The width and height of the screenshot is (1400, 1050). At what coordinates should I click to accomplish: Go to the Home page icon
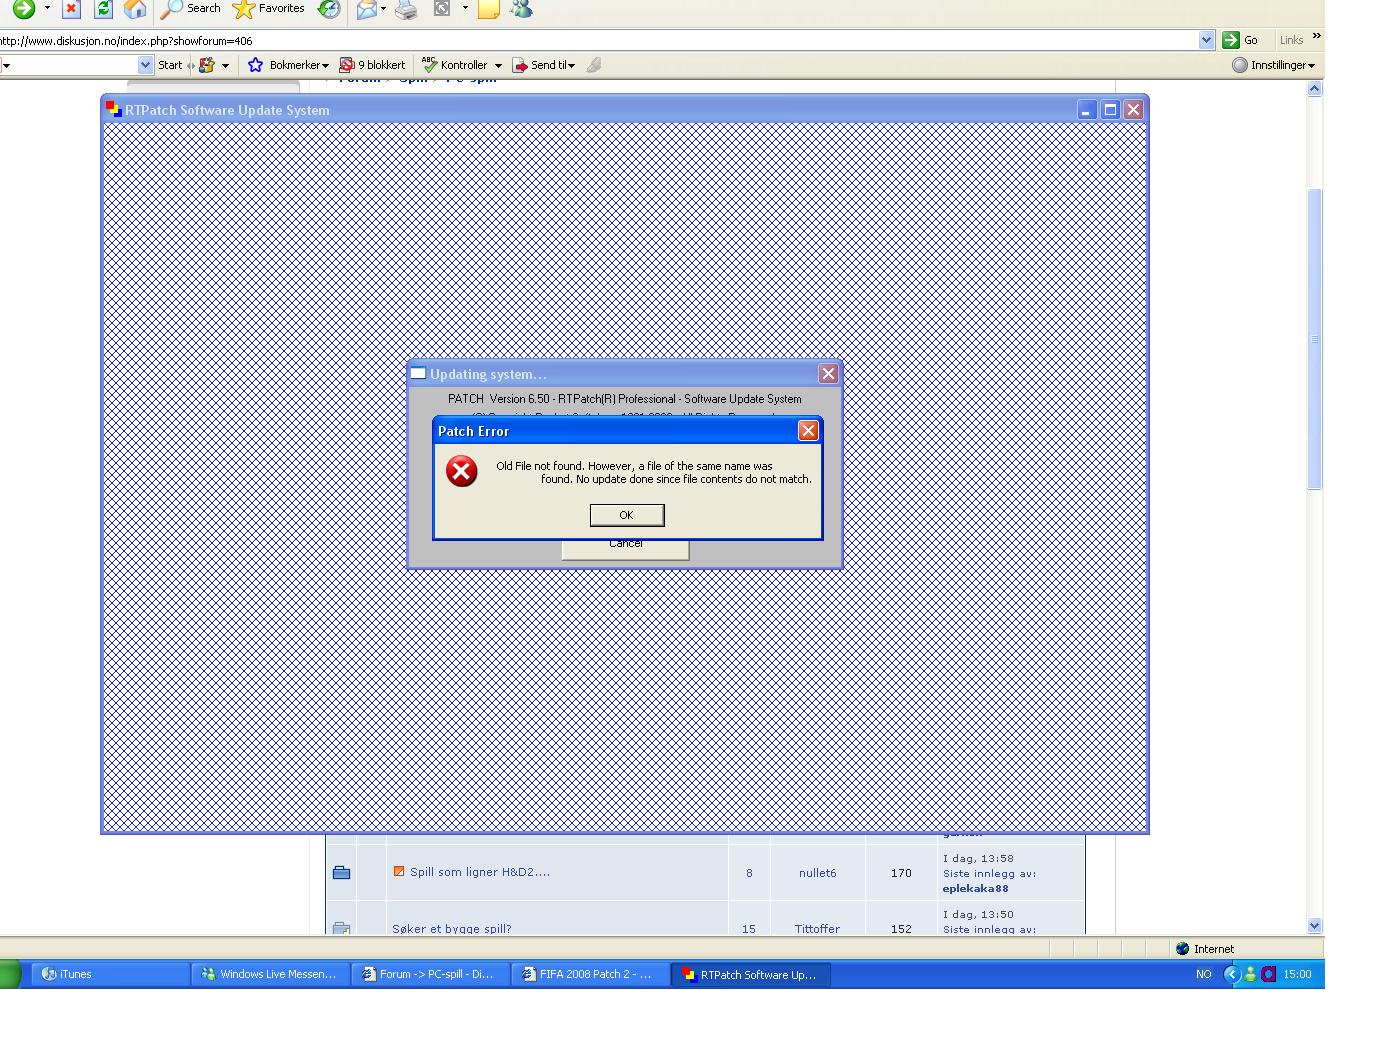point(135,9)
